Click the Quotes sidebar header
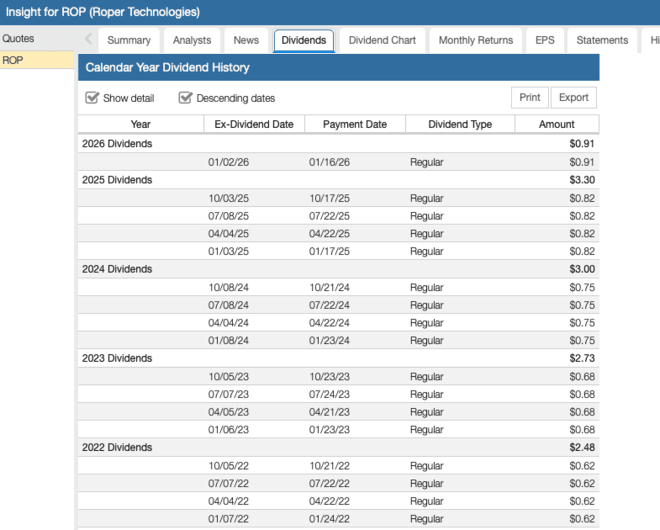 [x=18, y=38]
